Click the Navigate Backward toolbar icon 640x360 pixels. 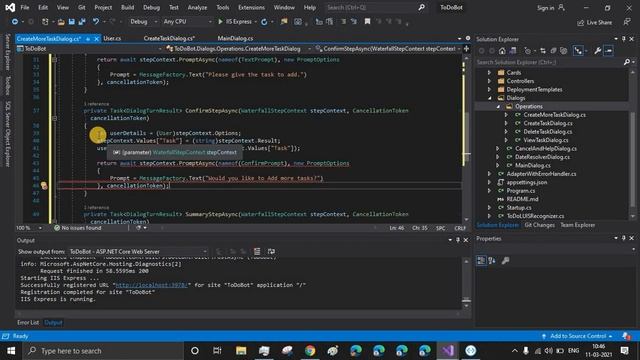15,22
